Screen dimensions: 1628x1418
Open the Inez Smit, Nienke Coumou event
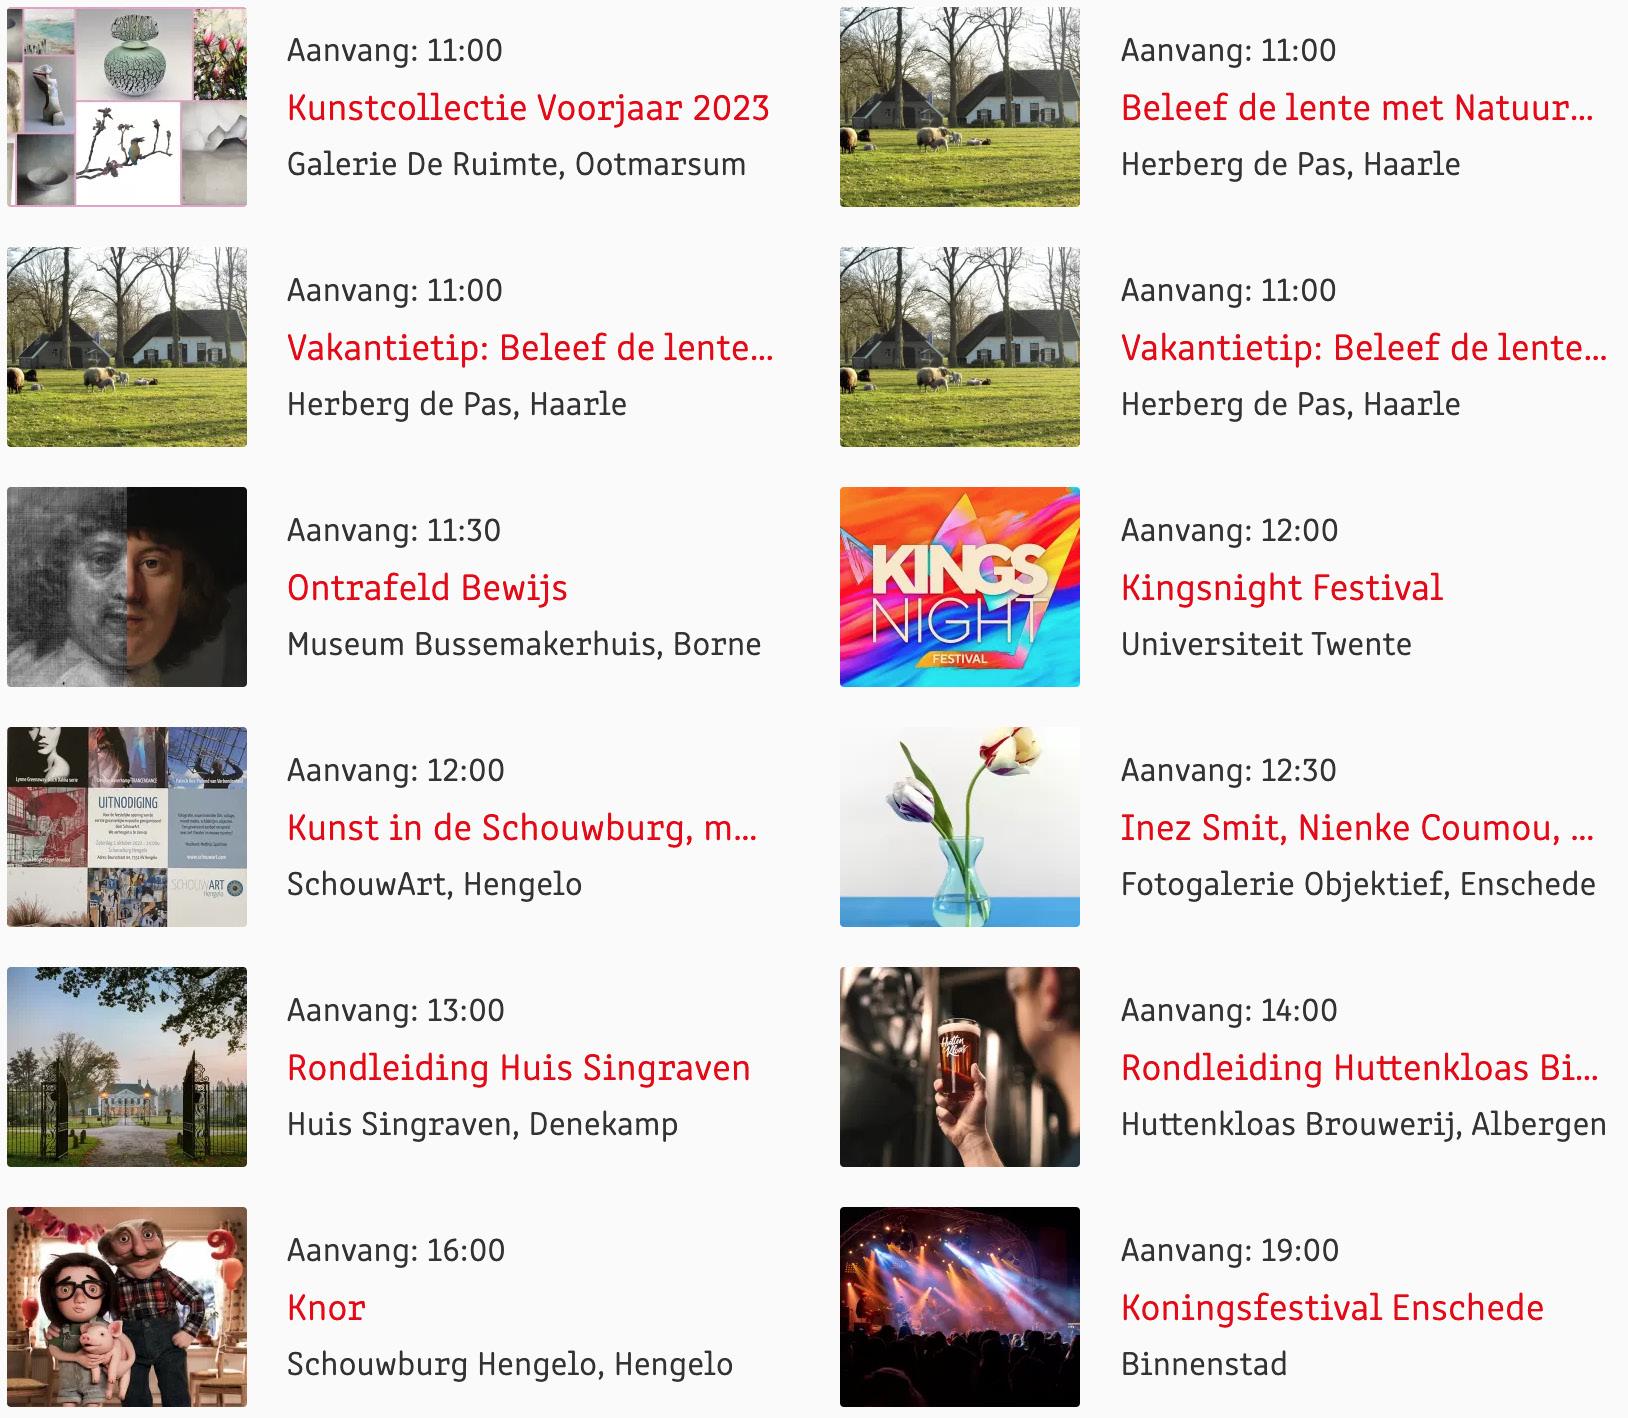coord(1357,828)
